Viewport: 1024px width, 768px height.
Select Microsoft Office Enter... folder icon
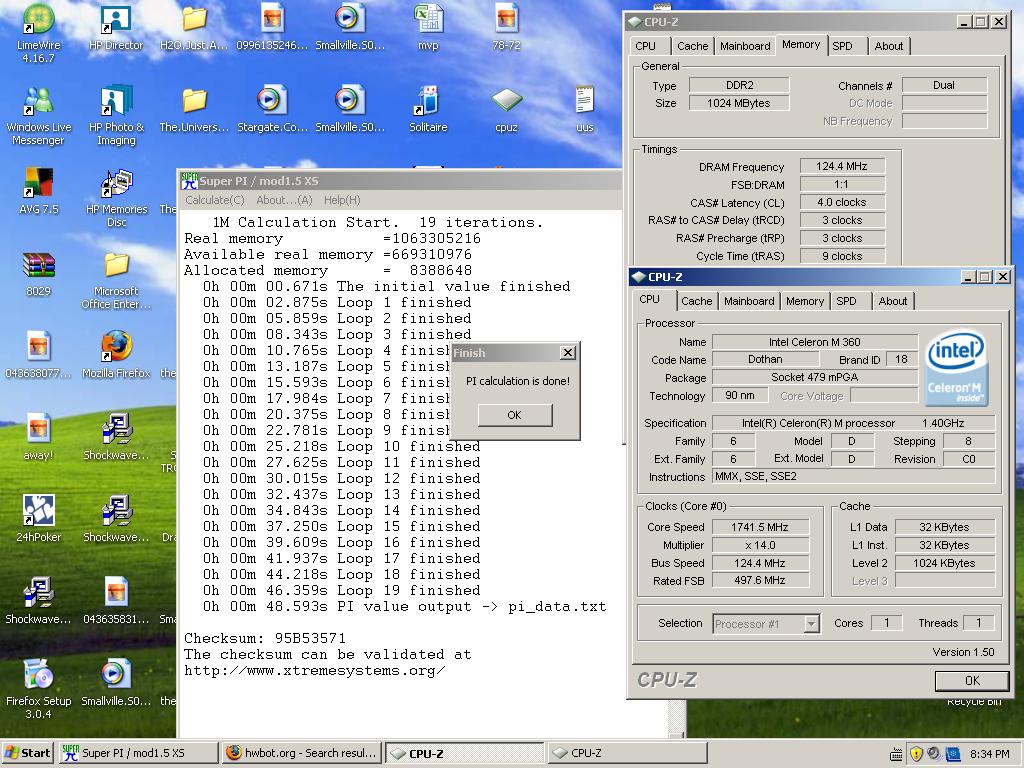coord(116,280)
